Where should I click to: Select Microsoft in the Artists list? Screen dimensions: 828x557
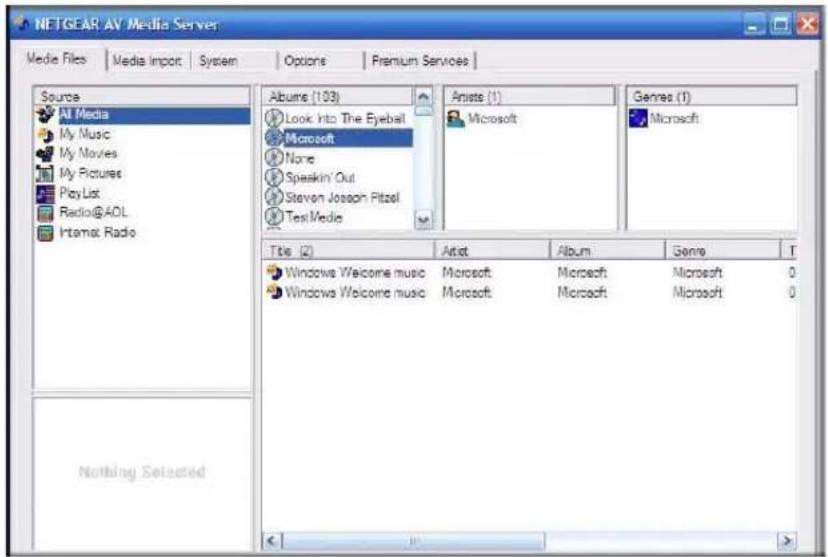pyautogui.click(x=492, y=118)
